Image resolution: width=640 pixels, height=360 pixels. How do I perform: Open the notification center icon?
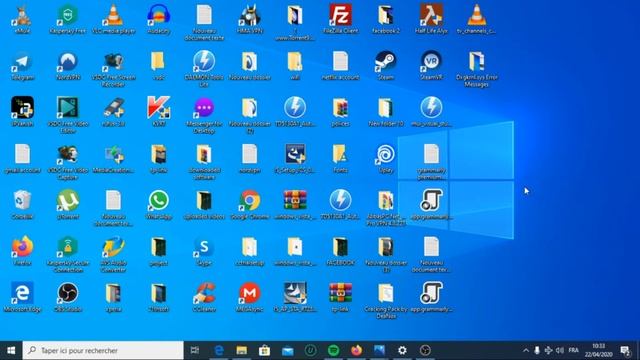click(625, 350)
